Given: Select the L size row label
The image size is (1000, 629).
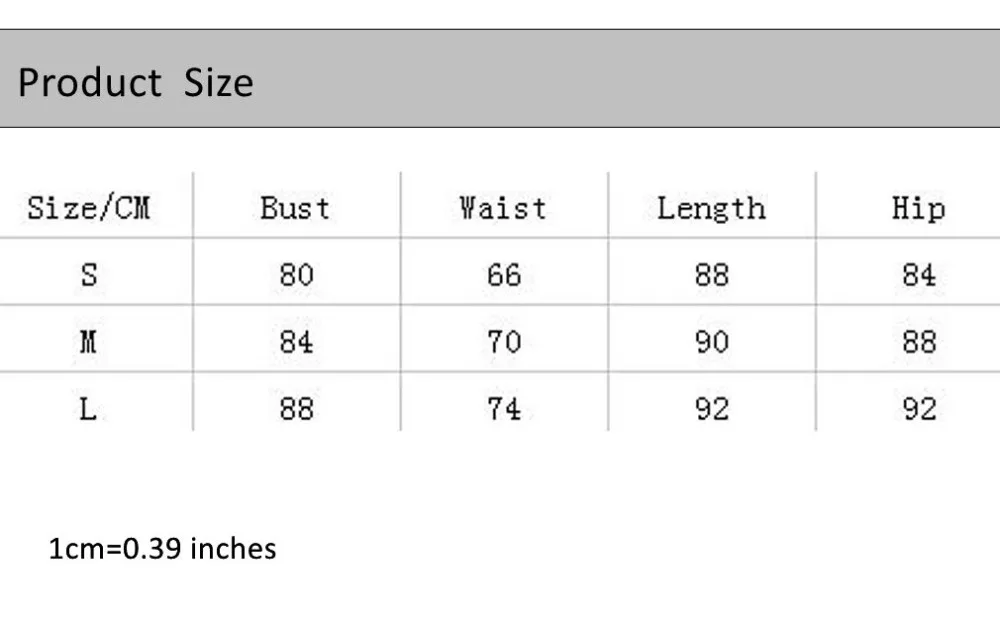Looking at the screenshot, I should 88,409.
